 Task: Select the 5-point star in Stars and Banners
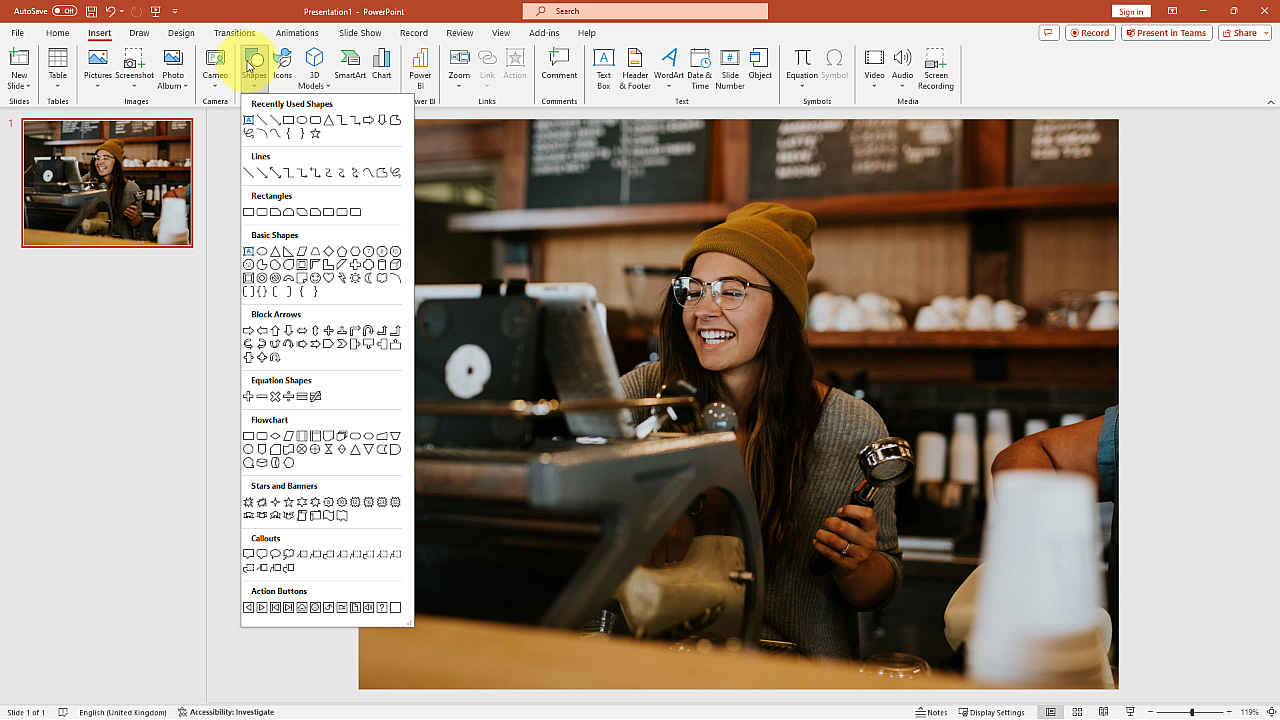pos(288,502)
